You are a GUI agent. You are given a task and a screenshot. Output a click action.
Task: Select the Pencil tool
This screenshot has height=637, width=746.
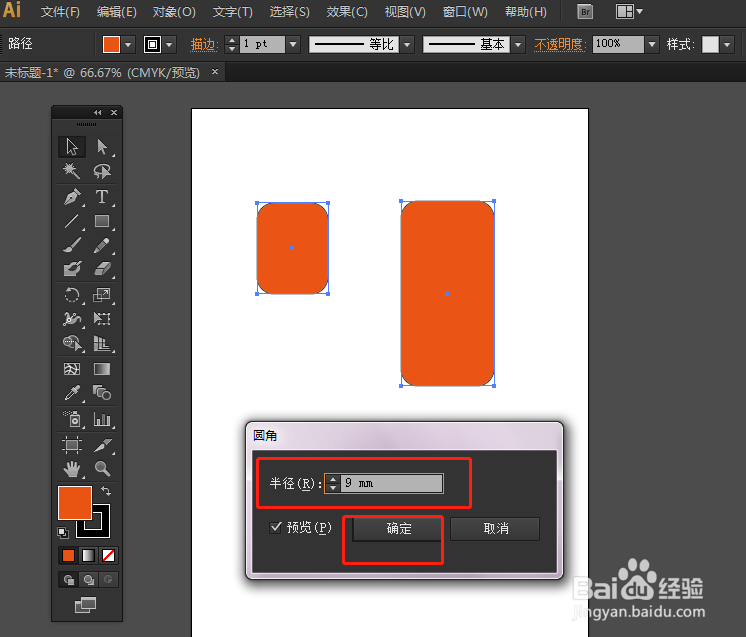point(102,245)
